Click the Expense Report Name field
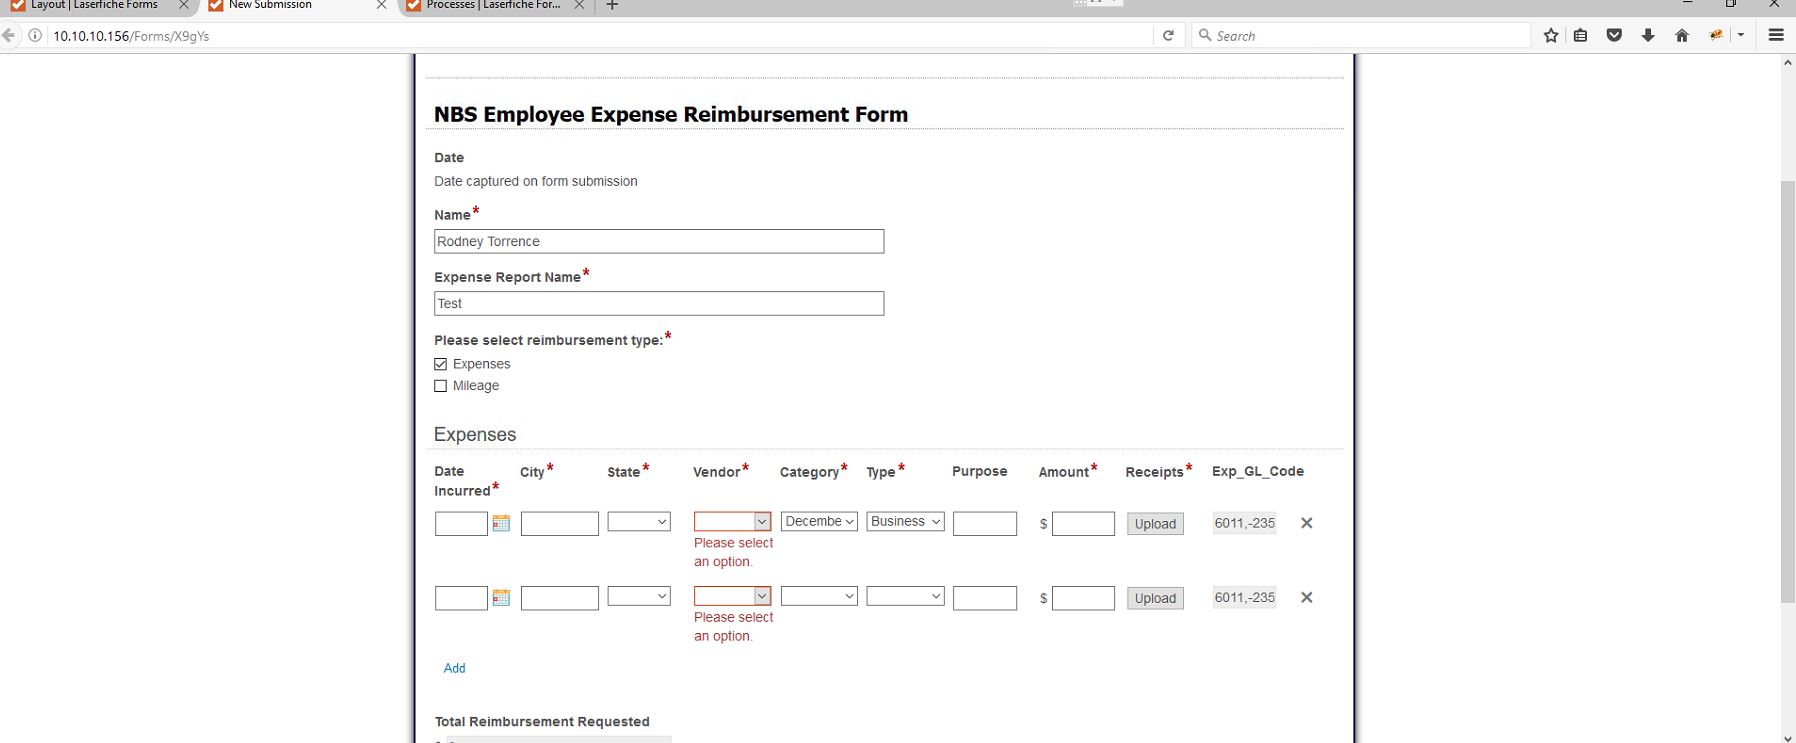The image size is (1796, 743). point(659,304)
